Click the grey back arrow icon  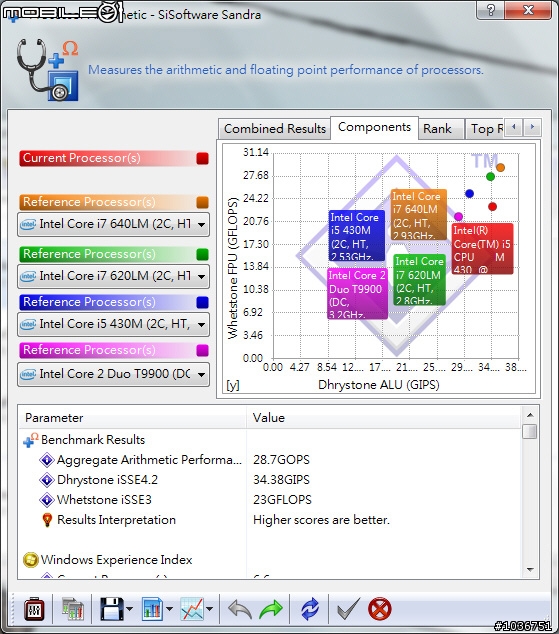(x=240, y=609)
